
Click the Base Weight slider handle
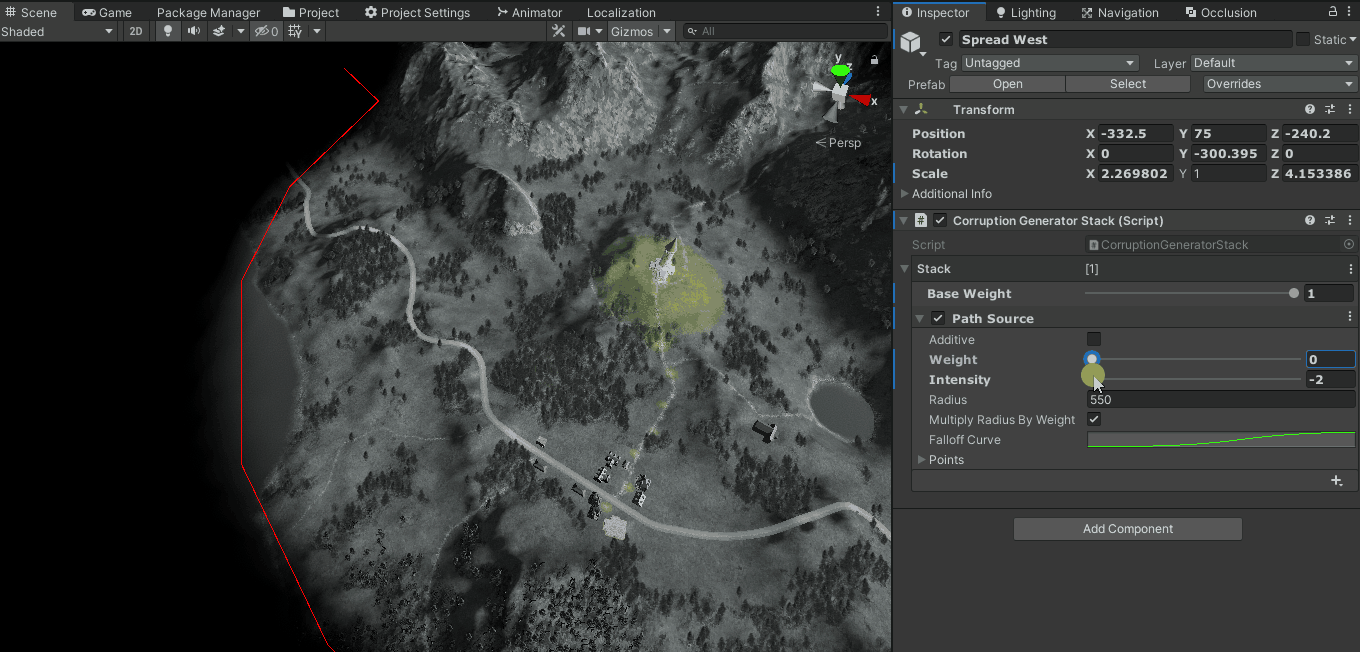pos(1294,294)
